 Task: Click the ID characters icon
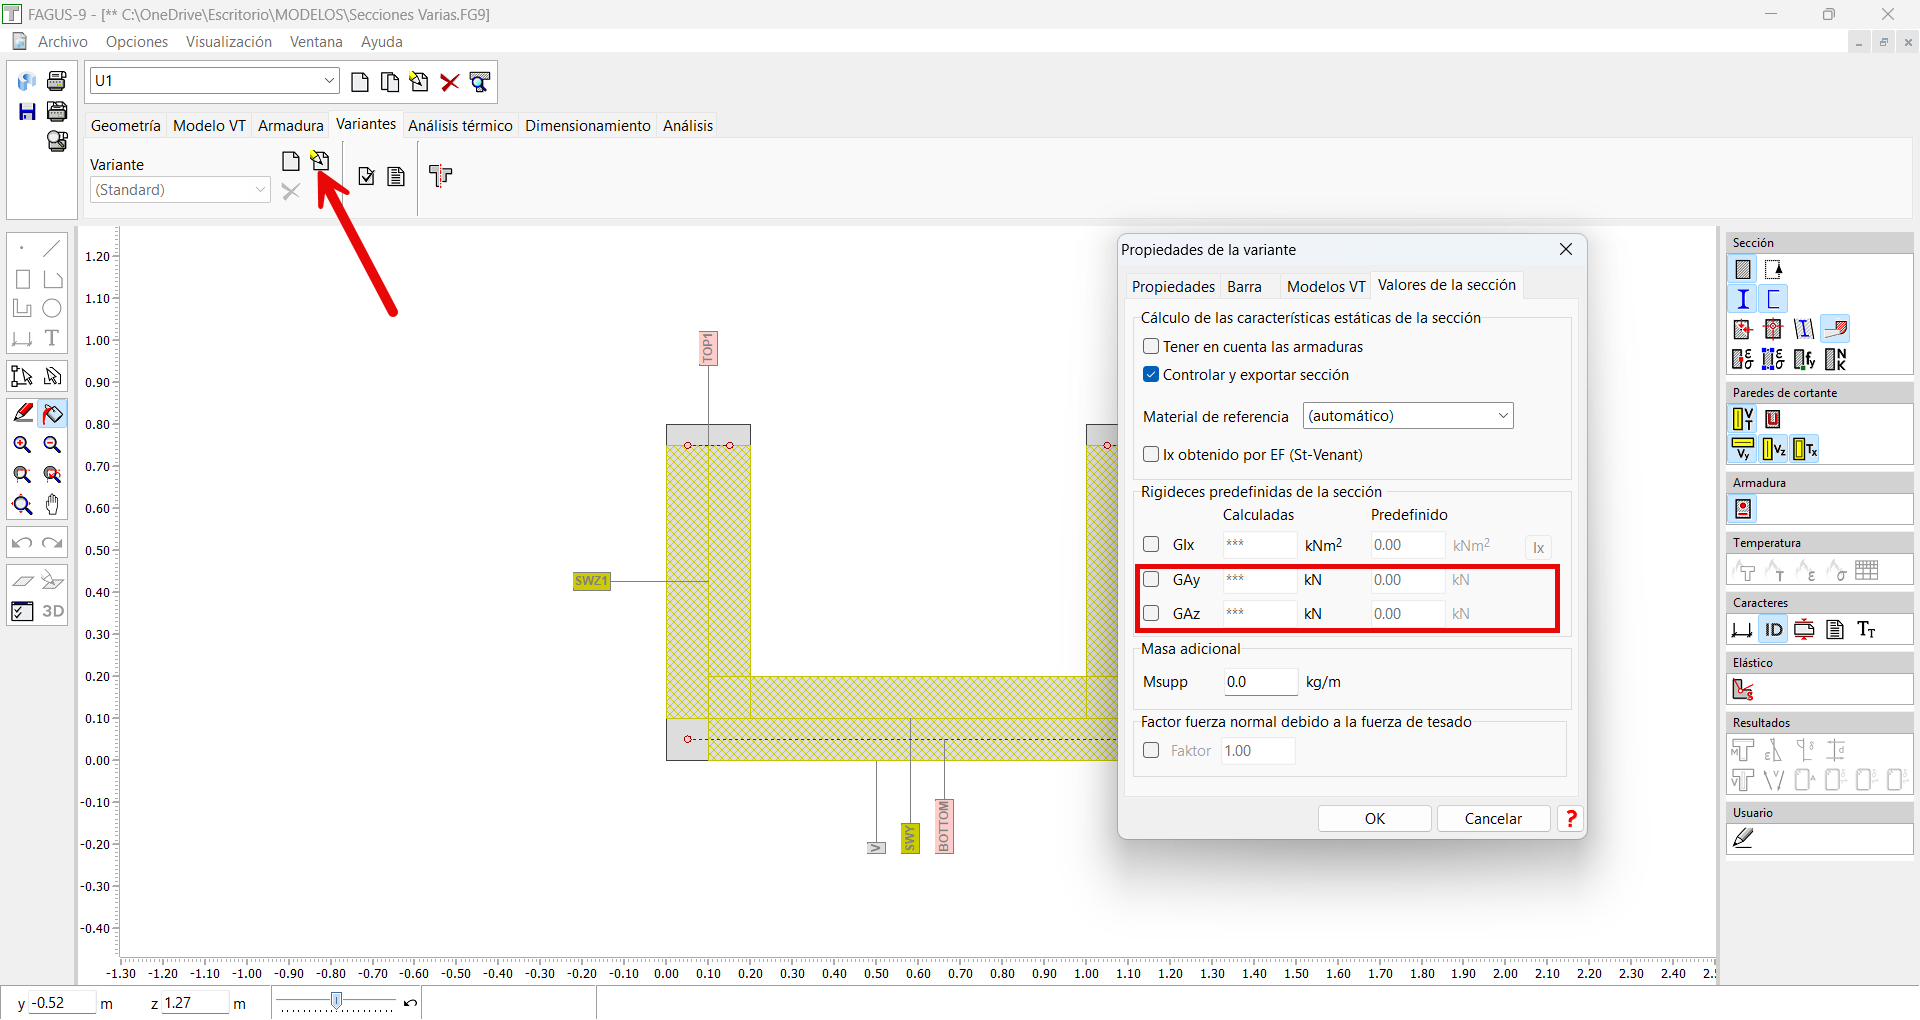pyautogui.click(x=1773, y=630)
